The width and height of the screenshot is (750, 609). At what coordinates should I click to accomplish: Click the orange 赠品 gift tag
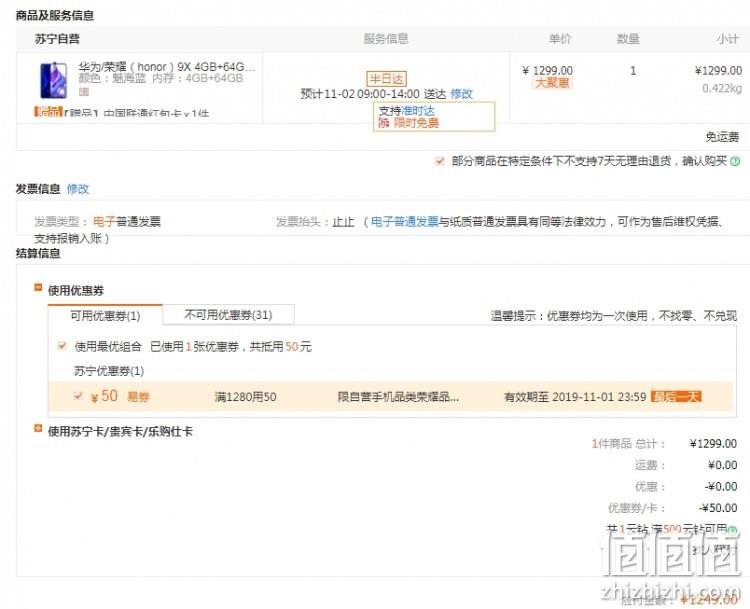coord(48,112)
